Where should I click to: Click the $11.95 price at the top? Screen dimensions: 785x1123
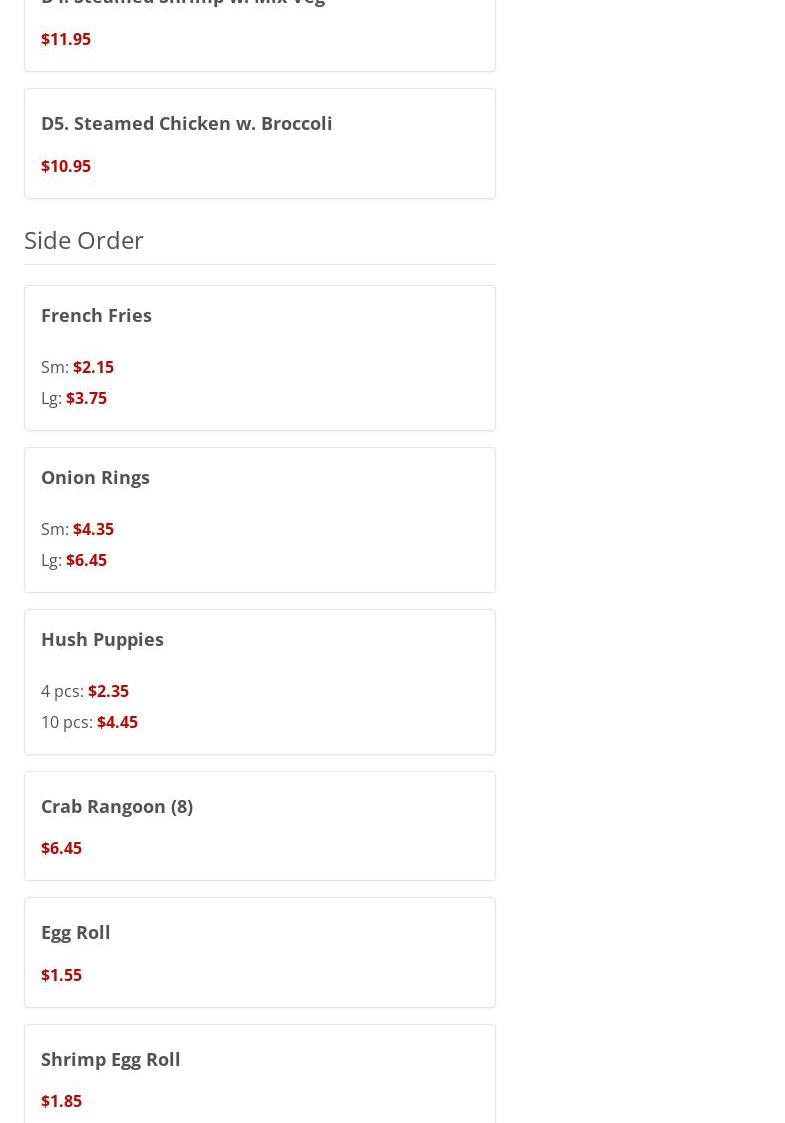(66, 39)
